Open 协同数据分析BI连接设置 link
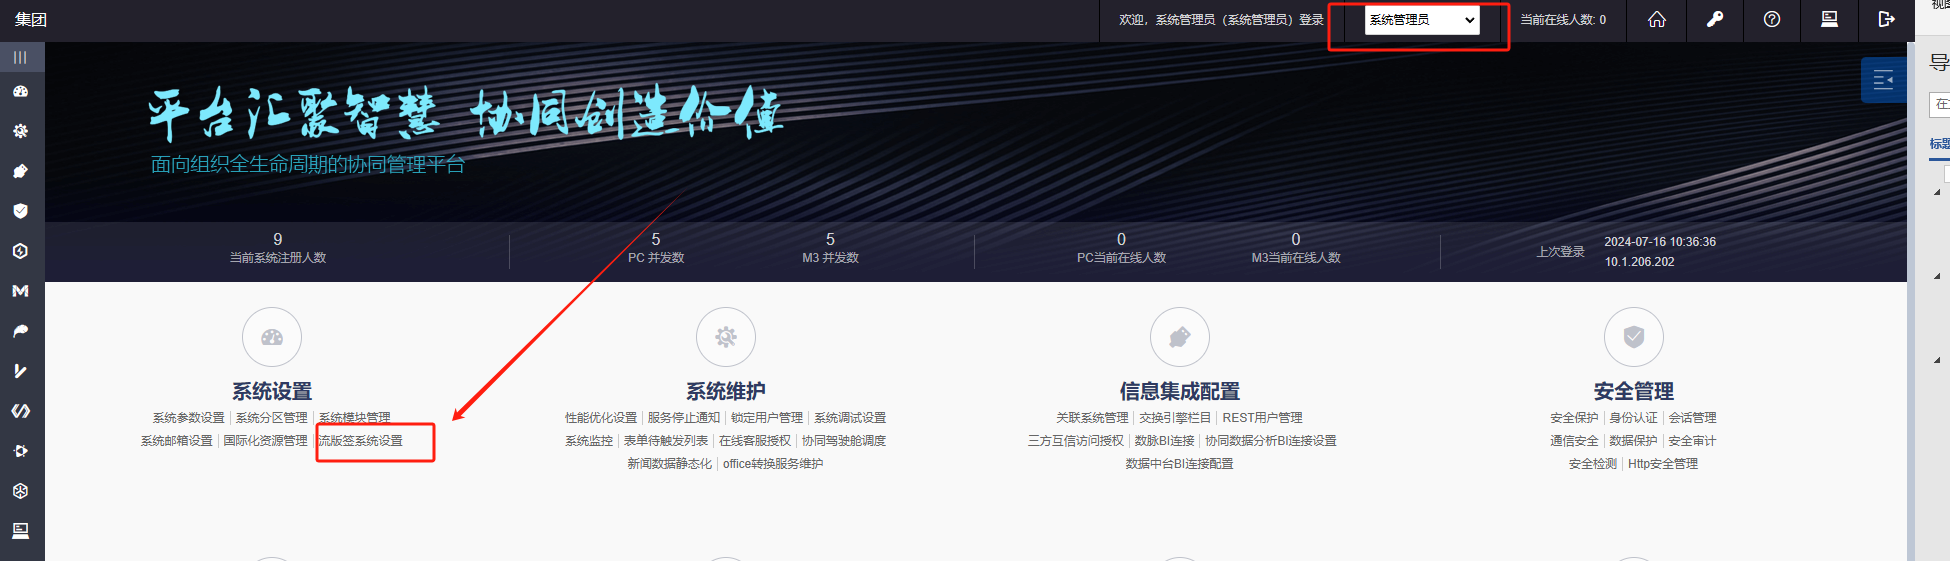Image resolution: width=1950 pixels, height=561 pixels. point(1270,441)
